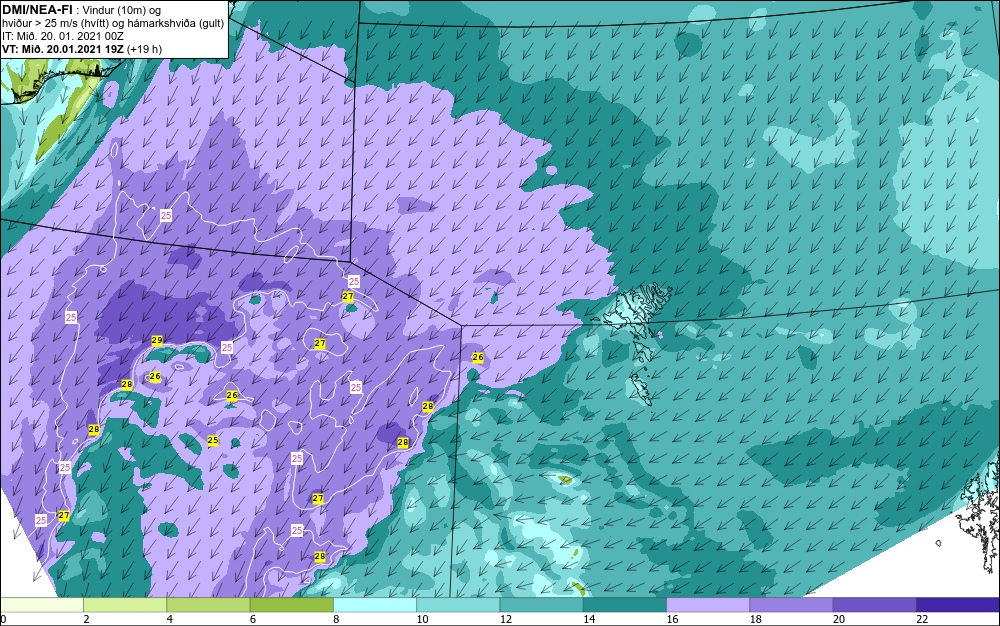Select the medium purple 18–20 m/s legend swatch
This screenshot has width=1000, height=626.
tap(791, 604)
